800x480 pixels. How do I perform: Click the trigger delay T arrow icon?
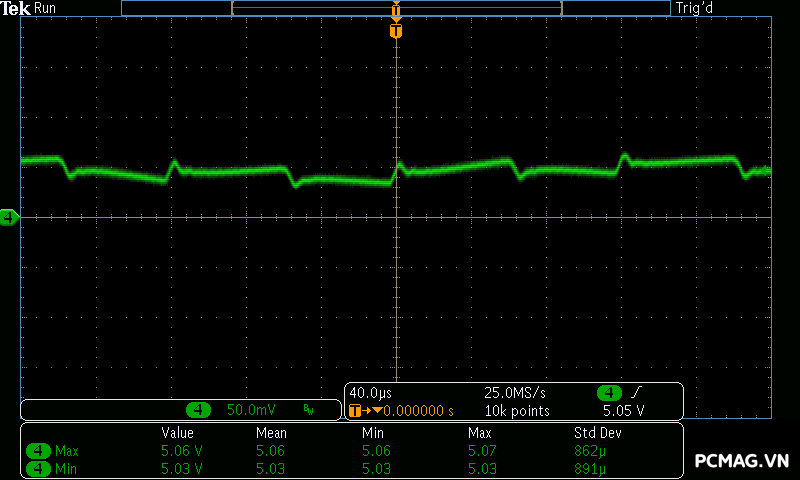tap(358, 410)
